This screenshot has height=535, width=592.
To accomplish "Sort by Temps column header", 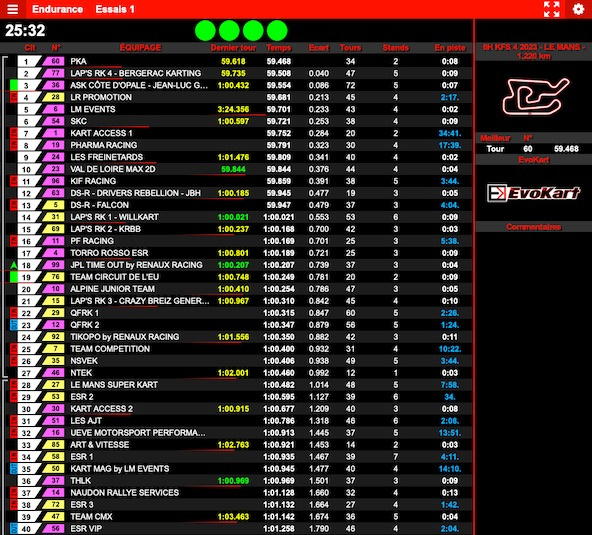I will pos(279,48).
